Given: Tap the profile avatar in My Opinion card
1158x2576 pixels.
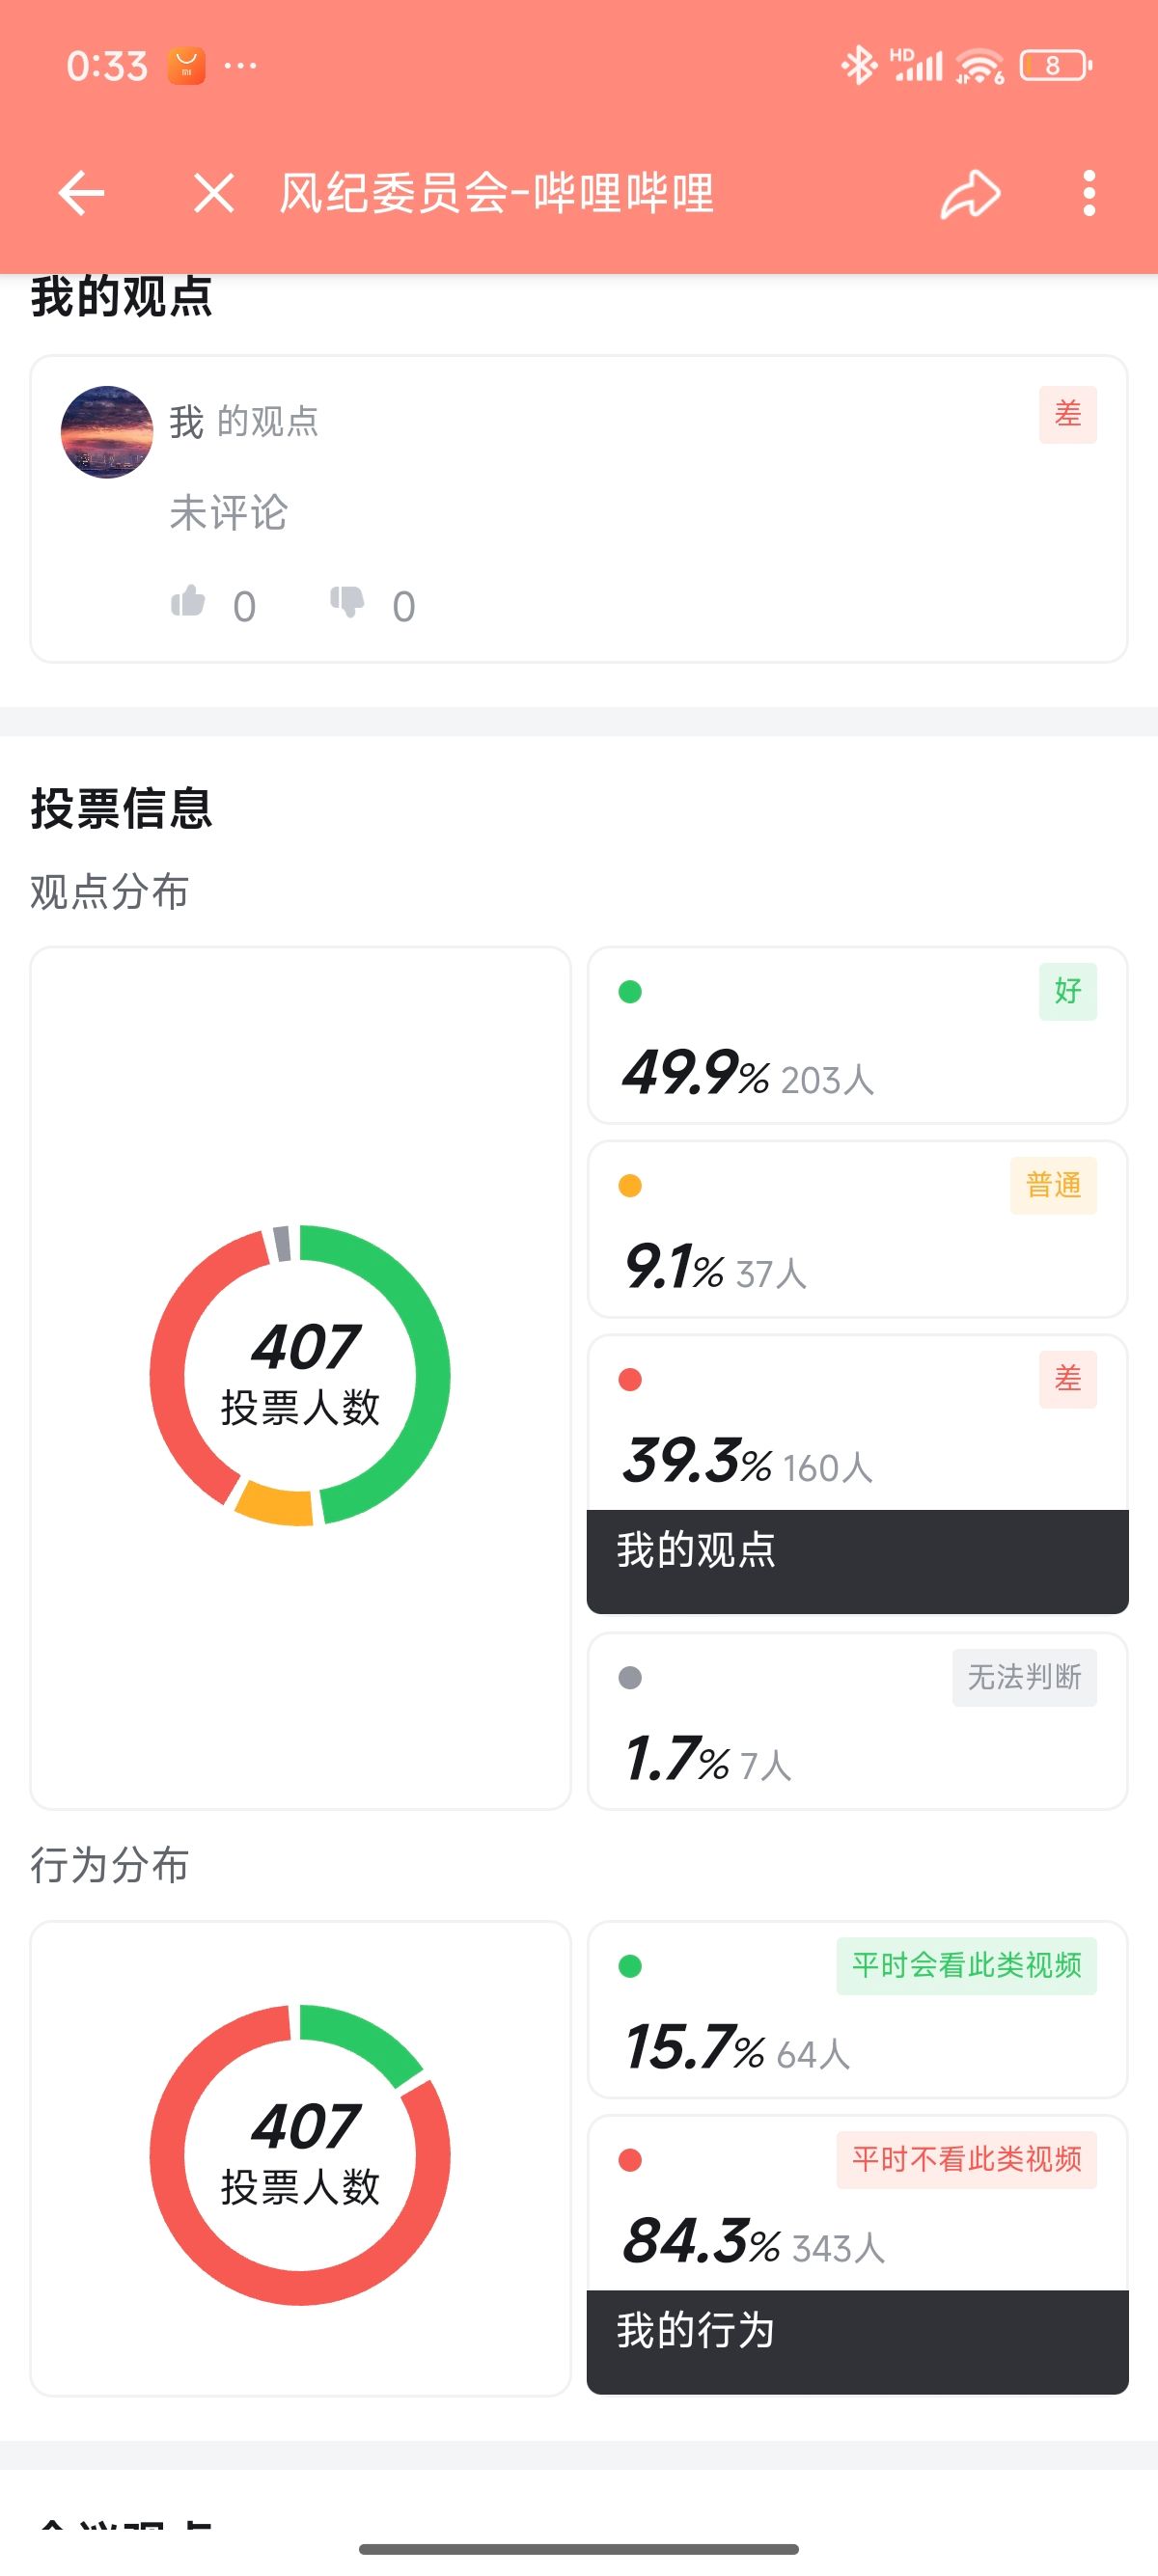Looking at the screenshot, I should point(107,432).
